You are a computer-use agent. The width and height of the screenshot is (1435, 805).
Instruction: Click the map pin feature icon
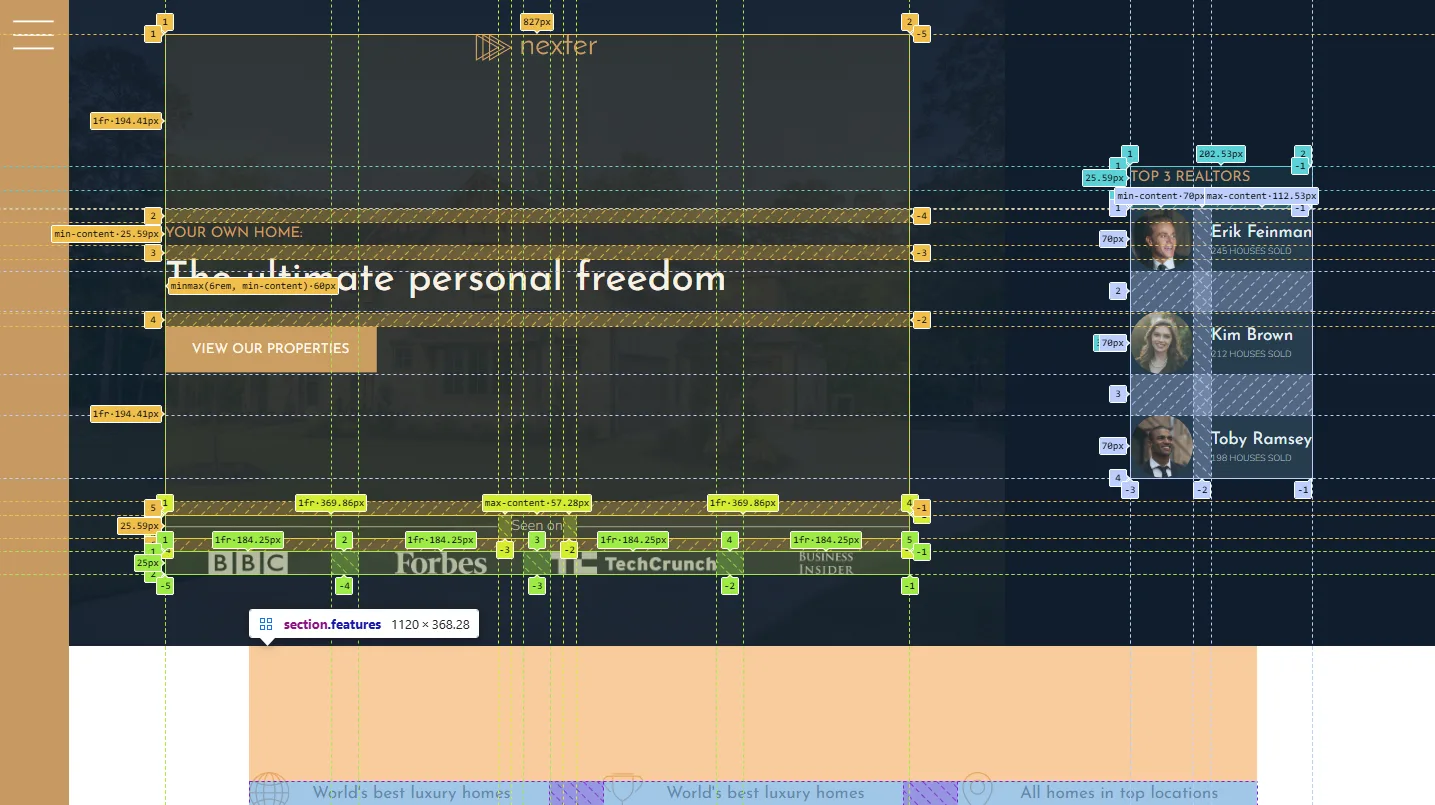click(977, 789)
